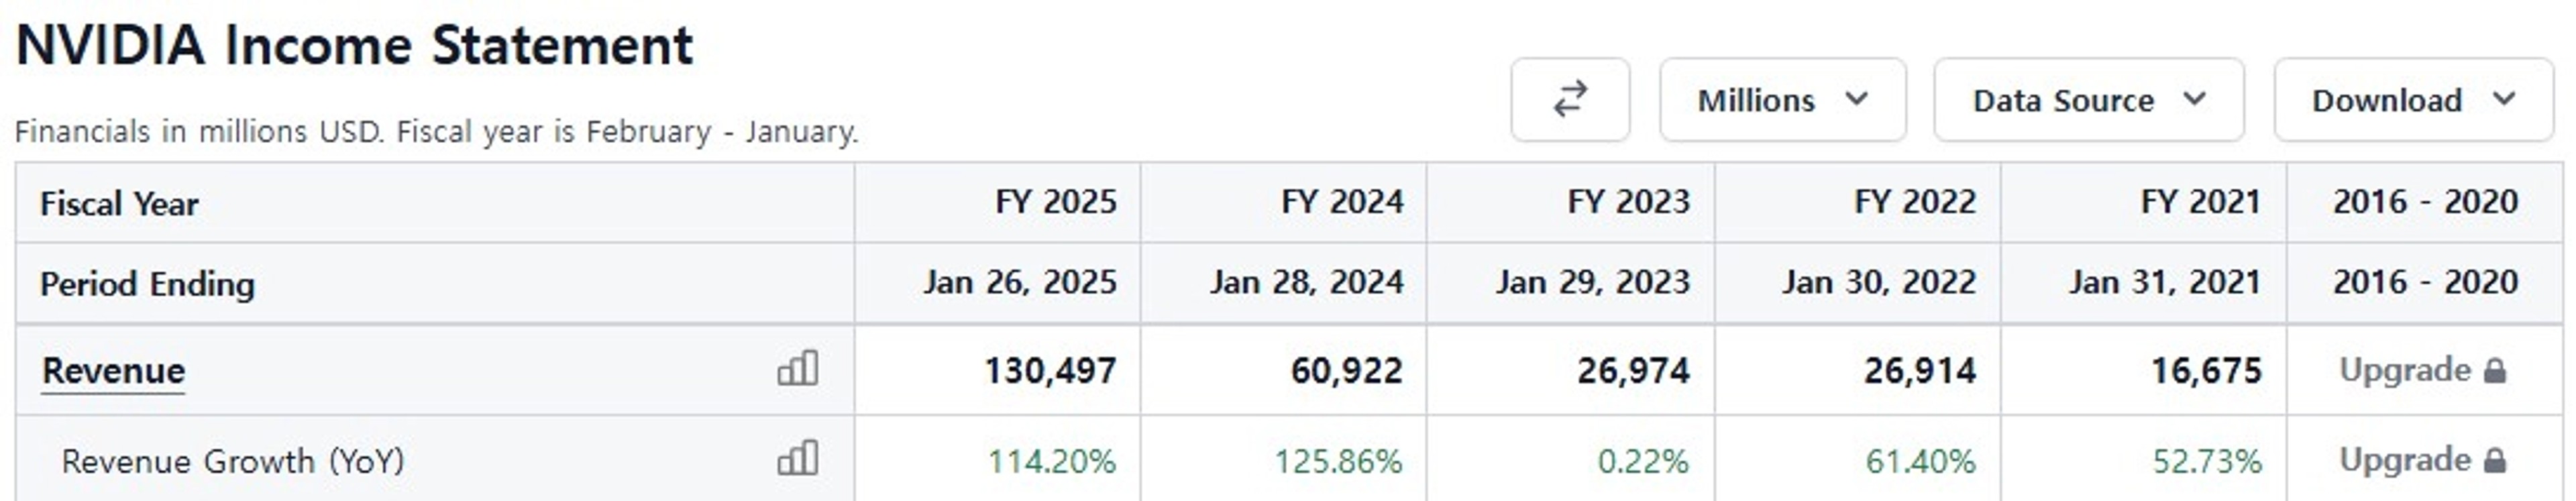Open the Download dropdown menu
2576x501 pixels.
pyautogui.click(x=2413, y=99)
